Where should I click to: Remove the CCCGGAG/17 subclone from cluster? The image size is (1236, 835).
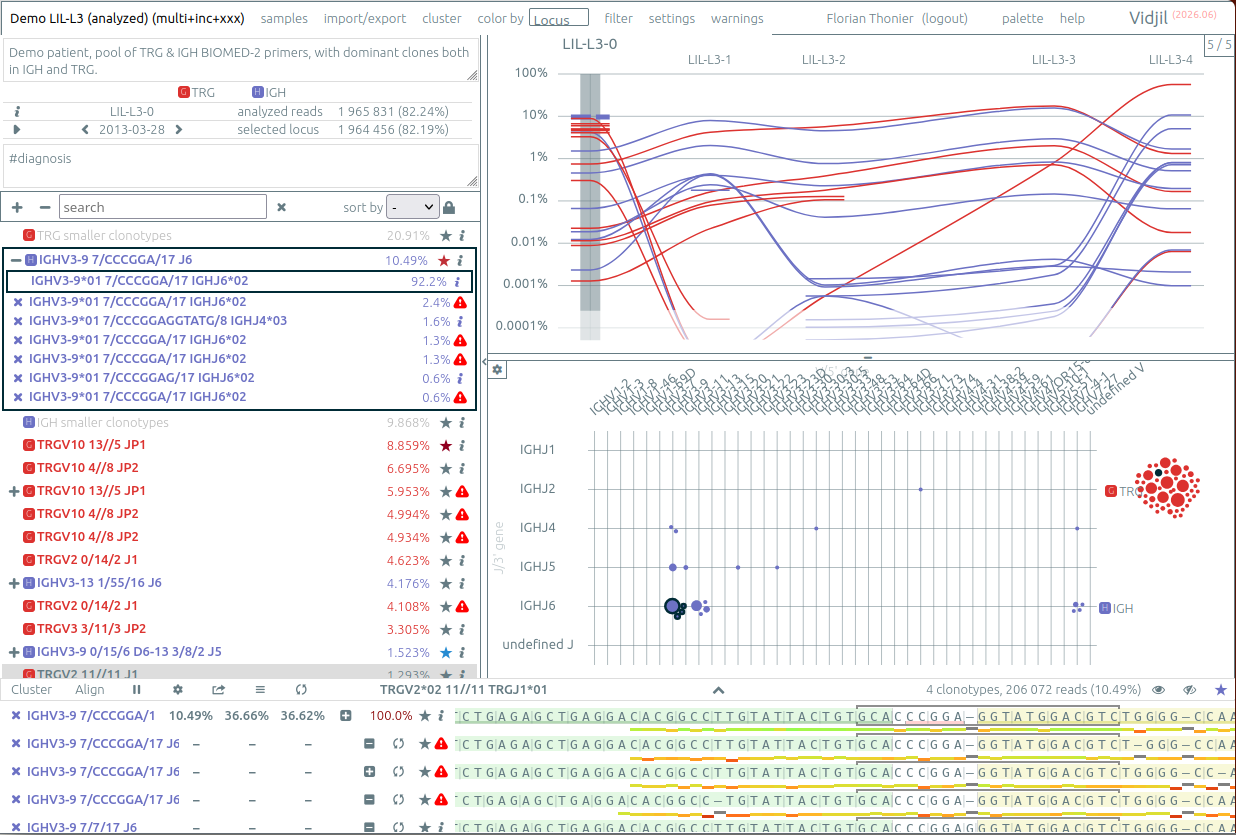17,378
